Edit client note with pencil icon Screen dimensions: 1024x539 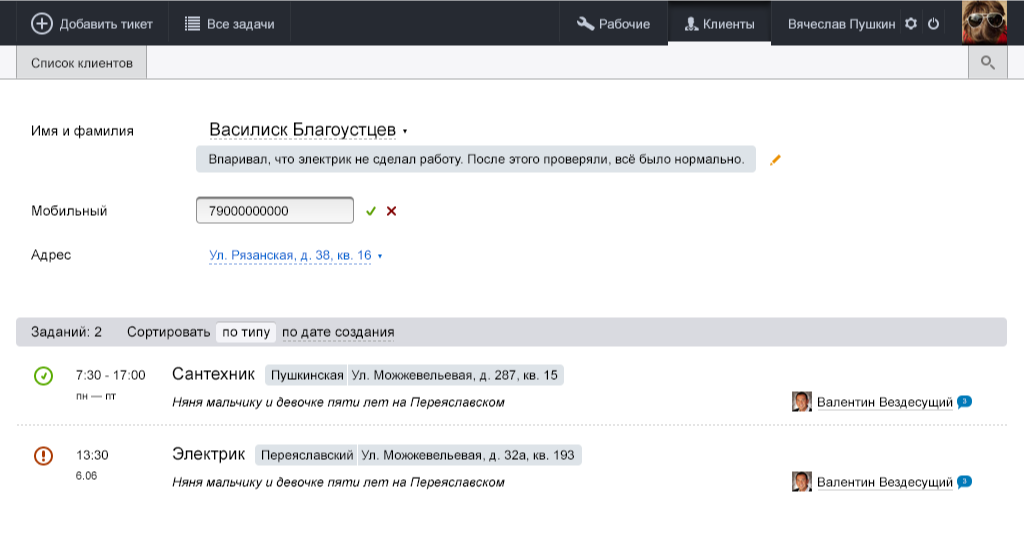(x=775, y=160)
